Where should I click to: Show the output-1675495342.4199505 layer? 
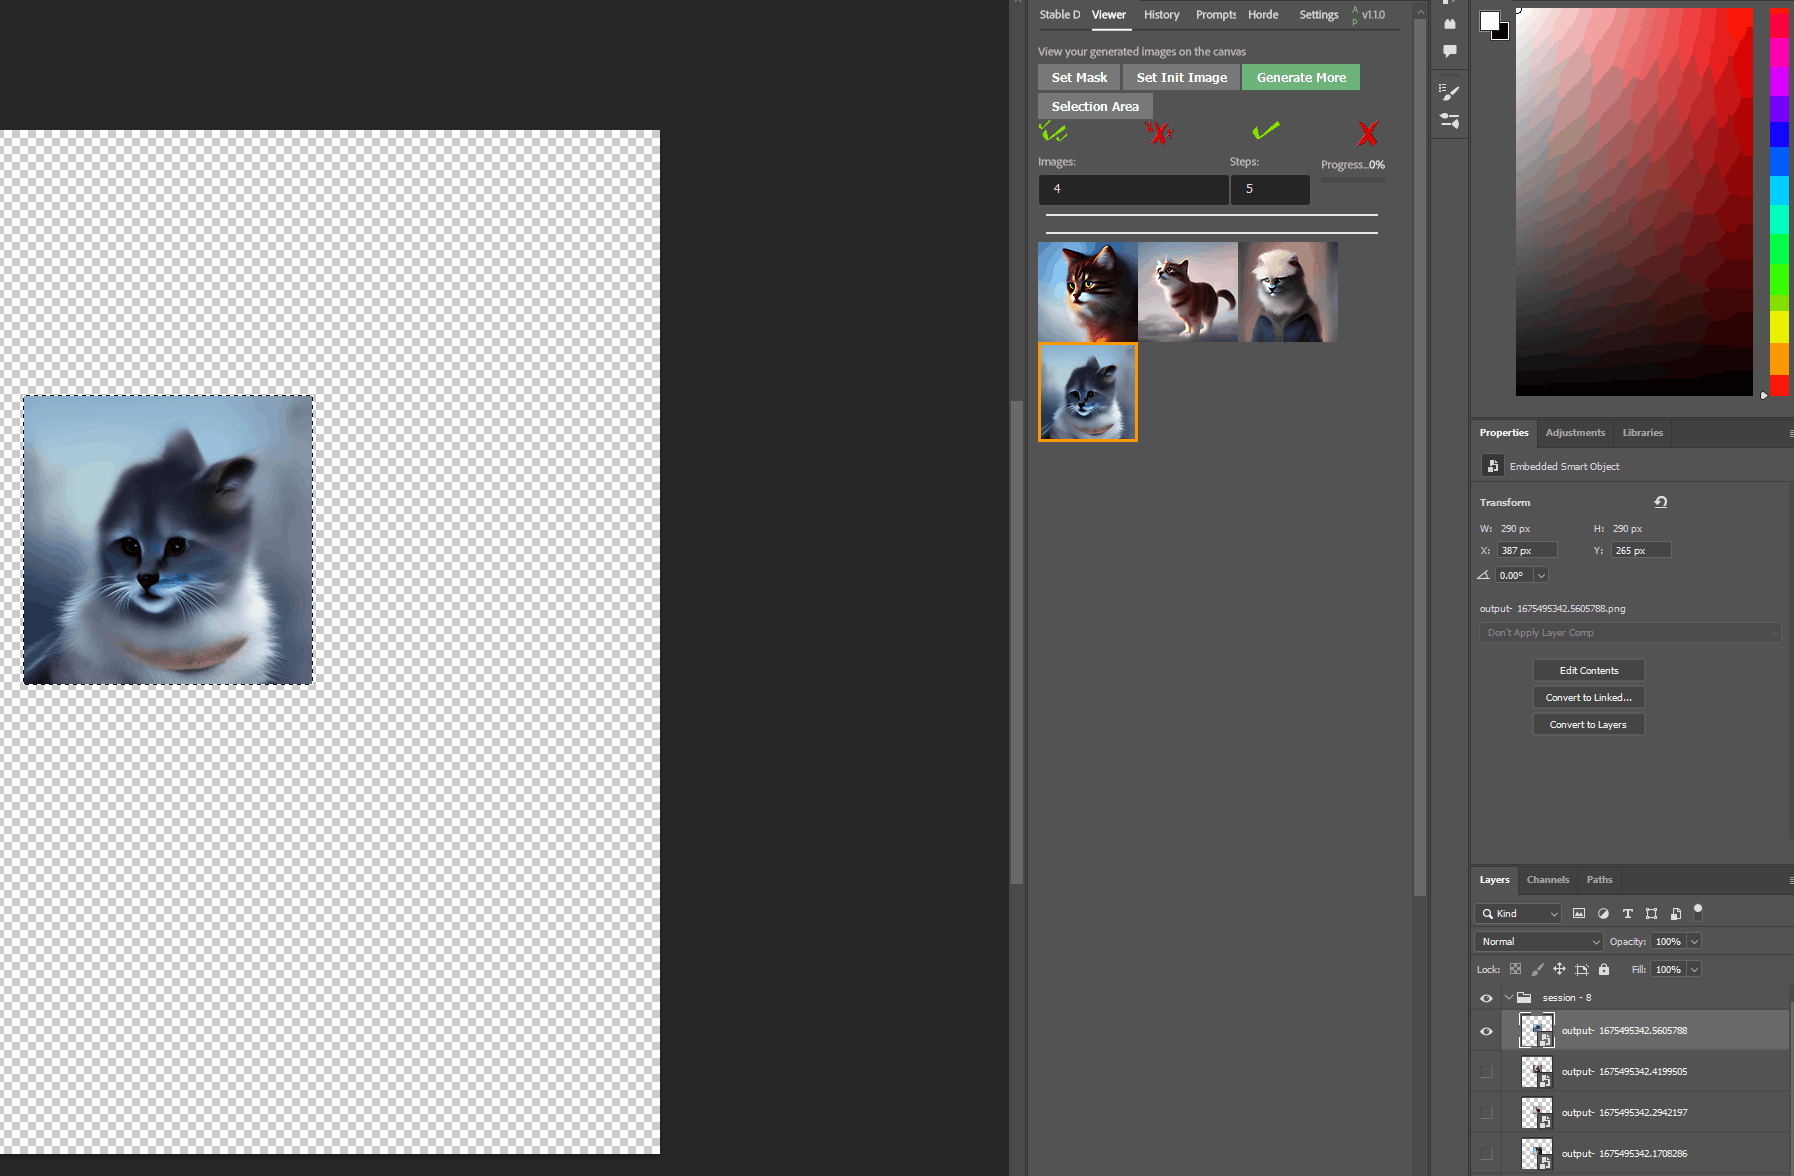pos(1486,1071)
